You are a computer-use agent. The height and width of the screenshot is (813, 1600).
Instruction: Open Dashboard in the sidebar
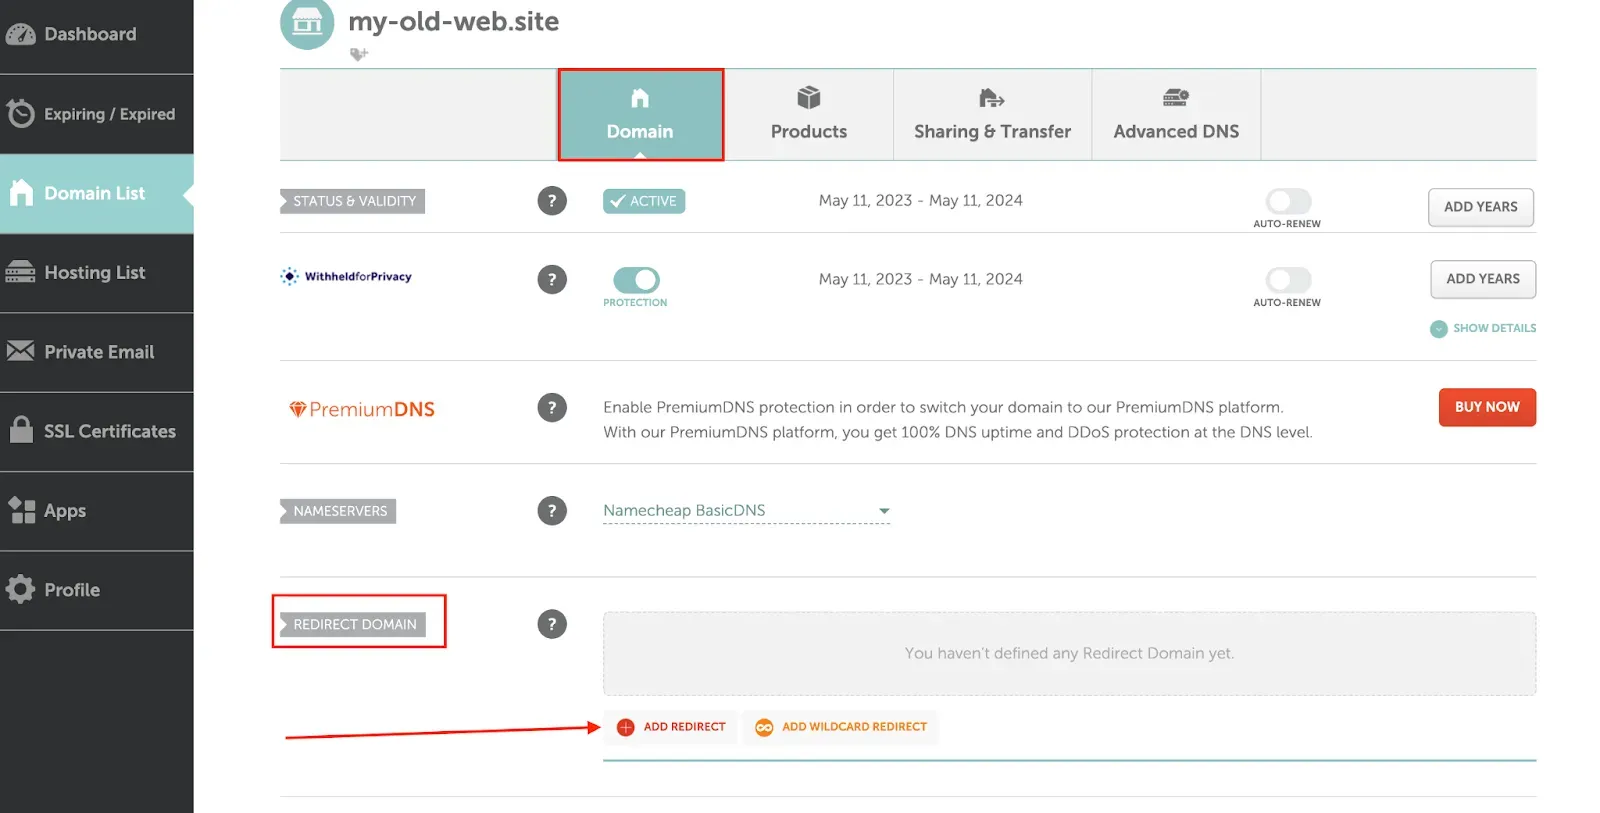(96, 35)
